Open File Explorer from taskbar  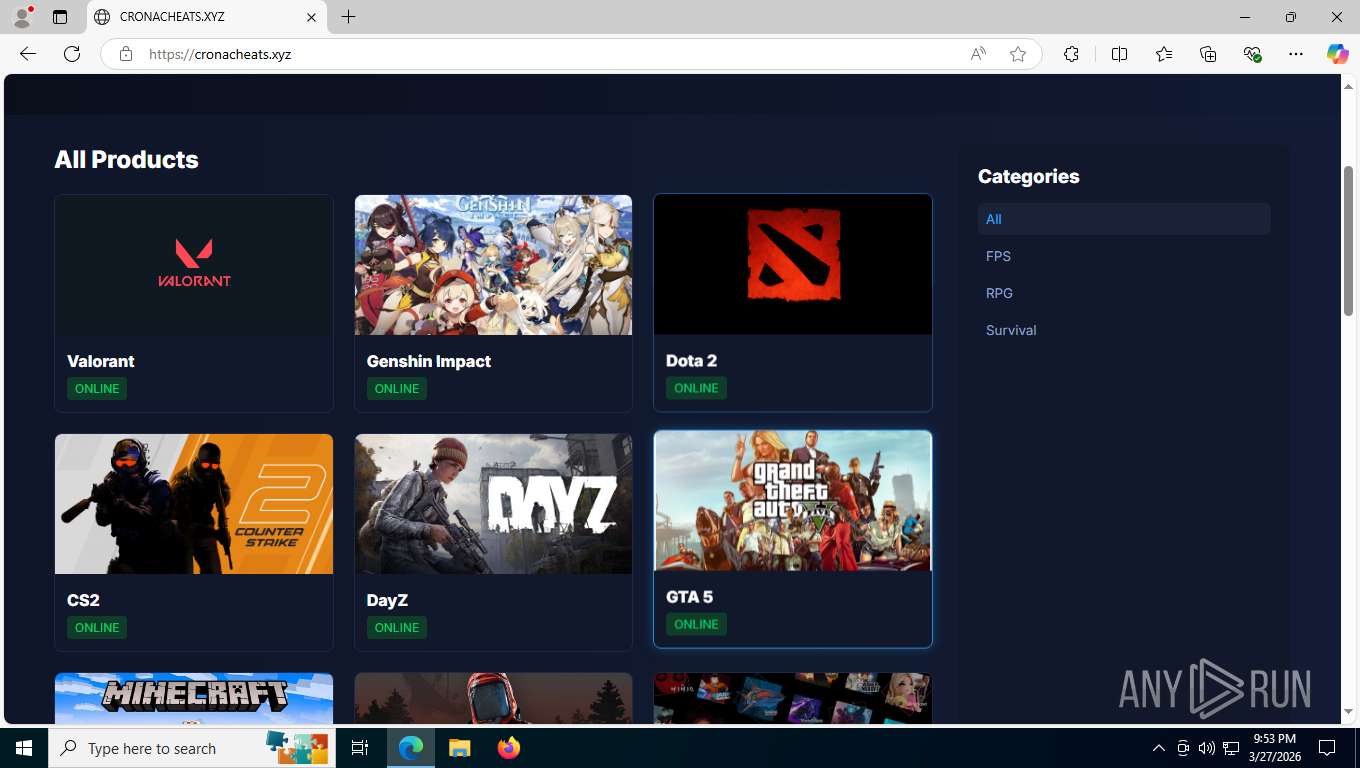pos(459,748)
